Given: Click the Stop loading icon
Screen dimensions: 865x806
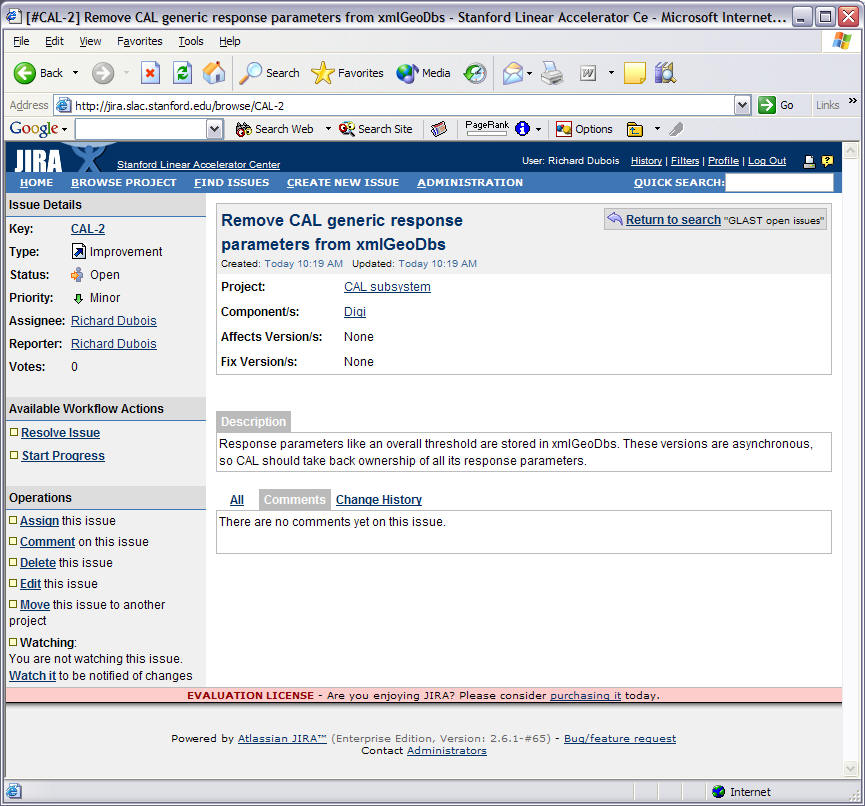Looking at the screenshot, I should pyautogui.click(x=150, y=73).
